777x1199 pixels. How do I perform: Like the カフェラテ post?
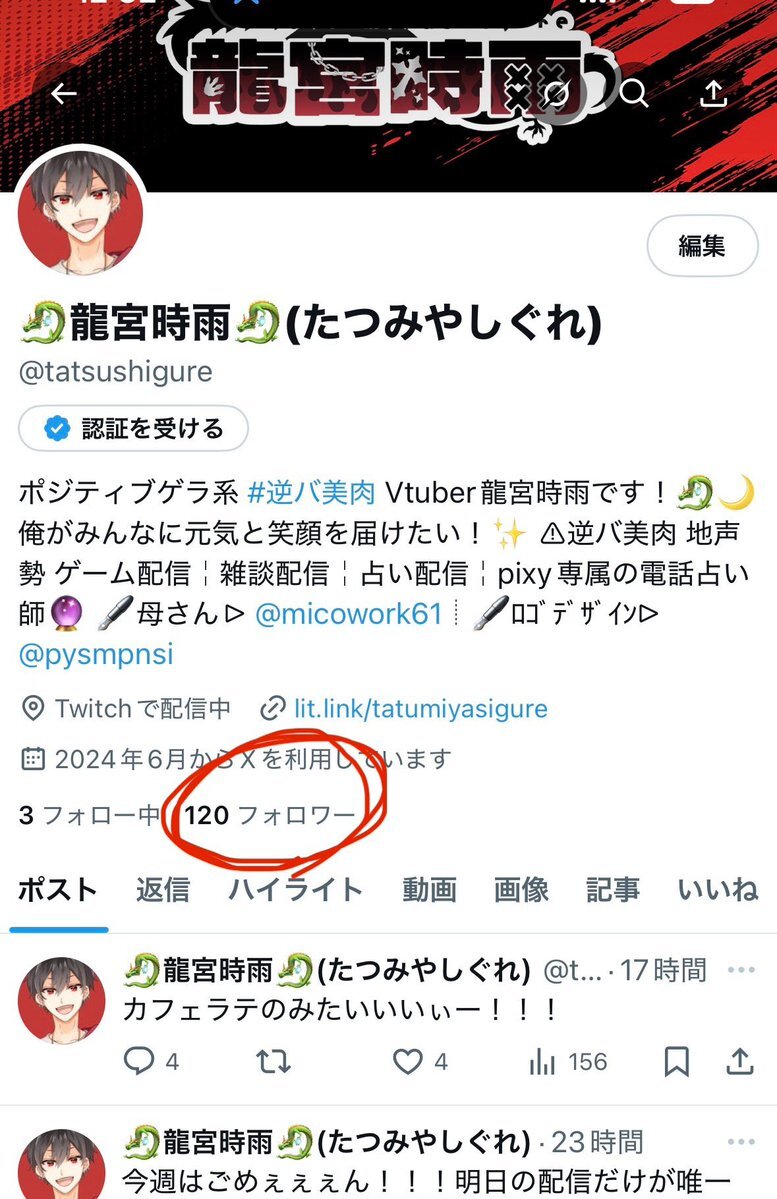[x=420, y=1061]
